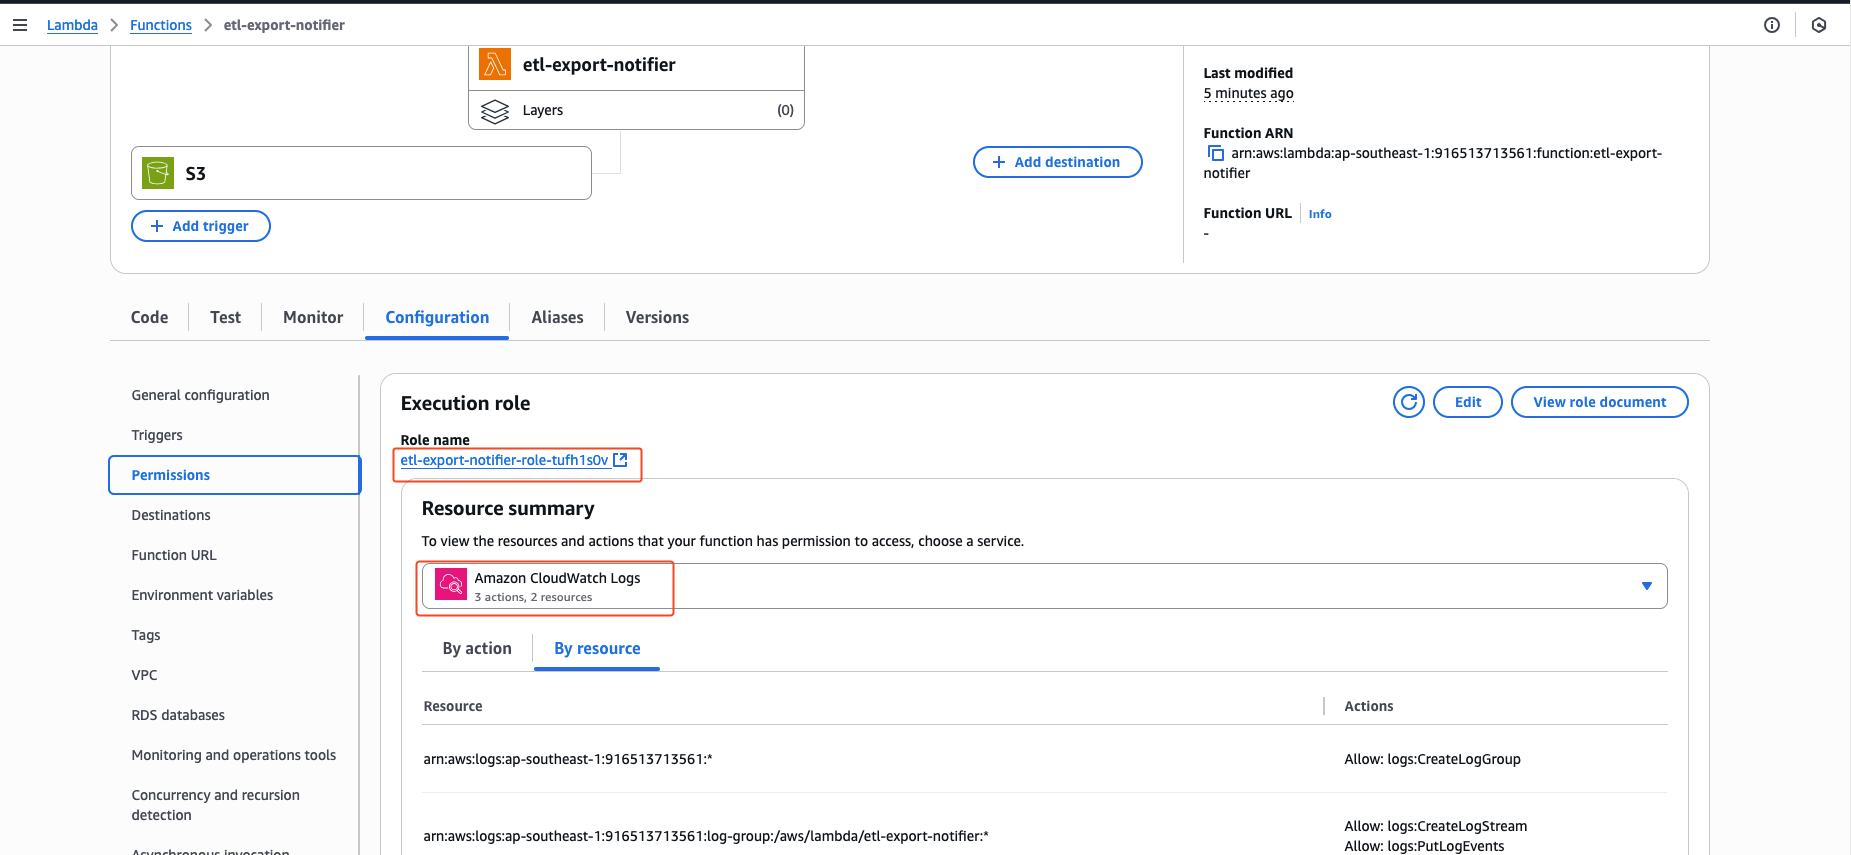The height and width of the screenshot is (855, 1851).
Task: Click 'Allow: logs:CreateLogStream' action text
Action: [x=1435, y=826]
